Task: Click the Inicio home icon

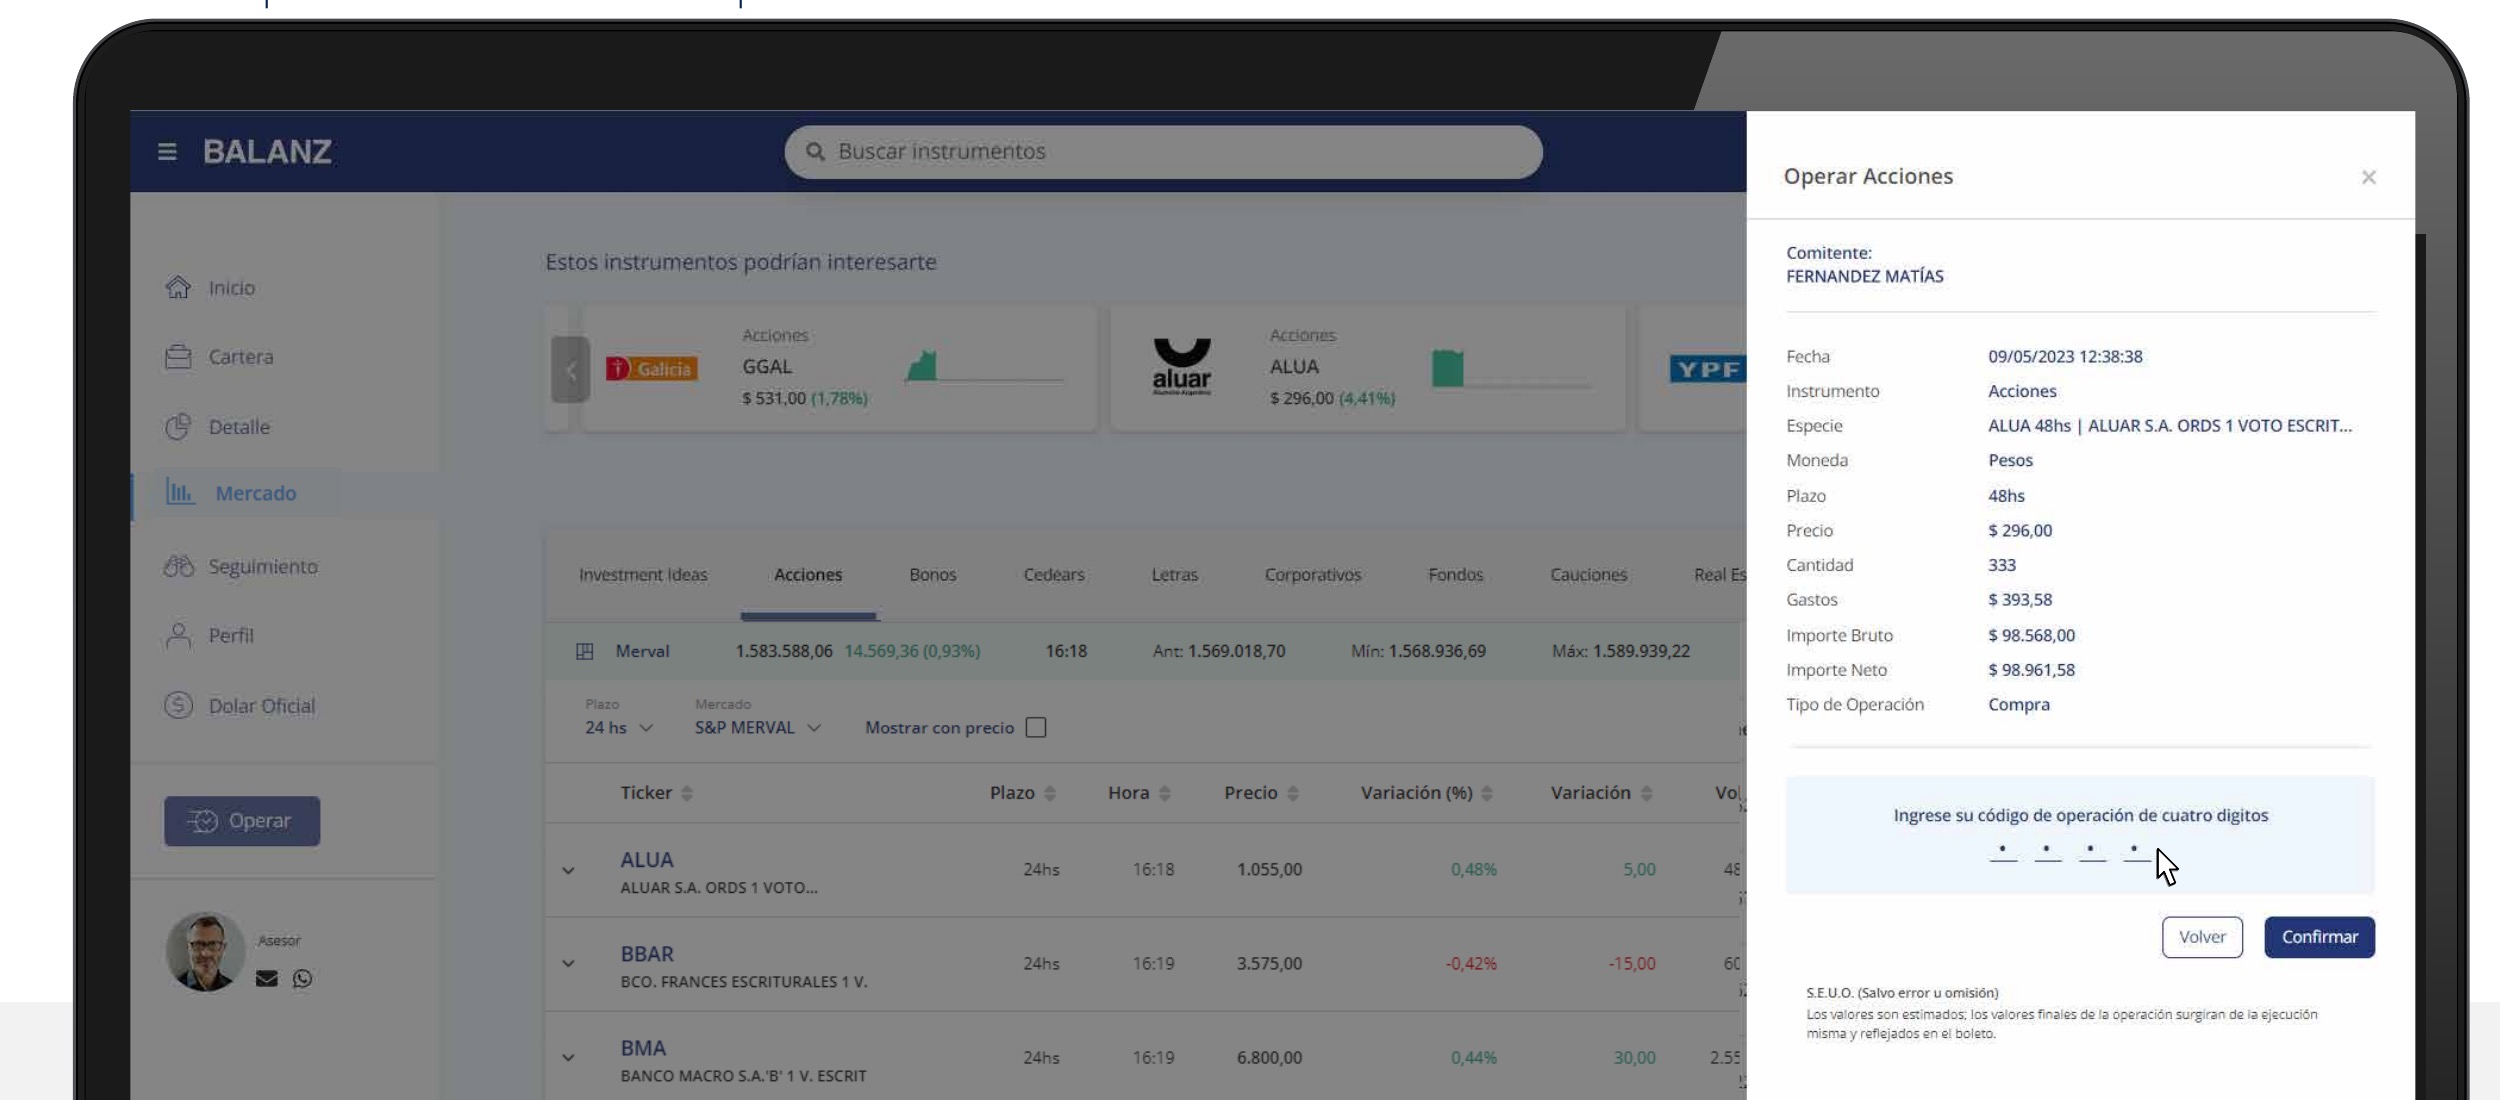Action: pyautogui.click(x=178, y=288)
